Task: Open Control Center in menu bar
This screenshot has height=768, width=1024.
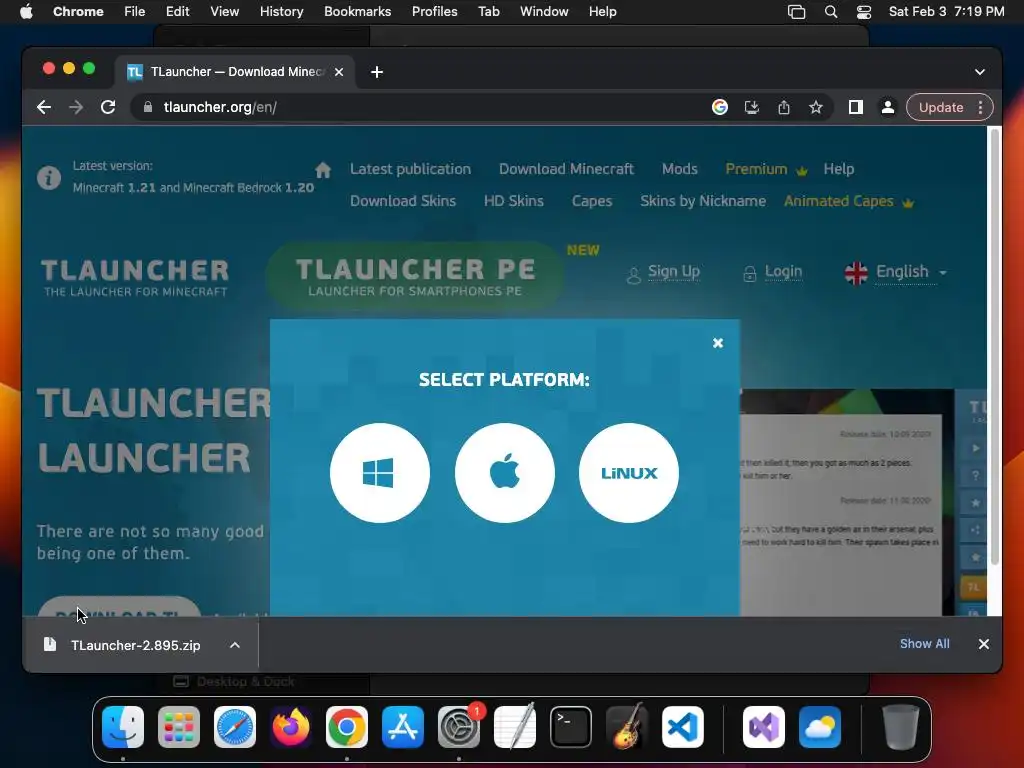Action: coord(863,12)
